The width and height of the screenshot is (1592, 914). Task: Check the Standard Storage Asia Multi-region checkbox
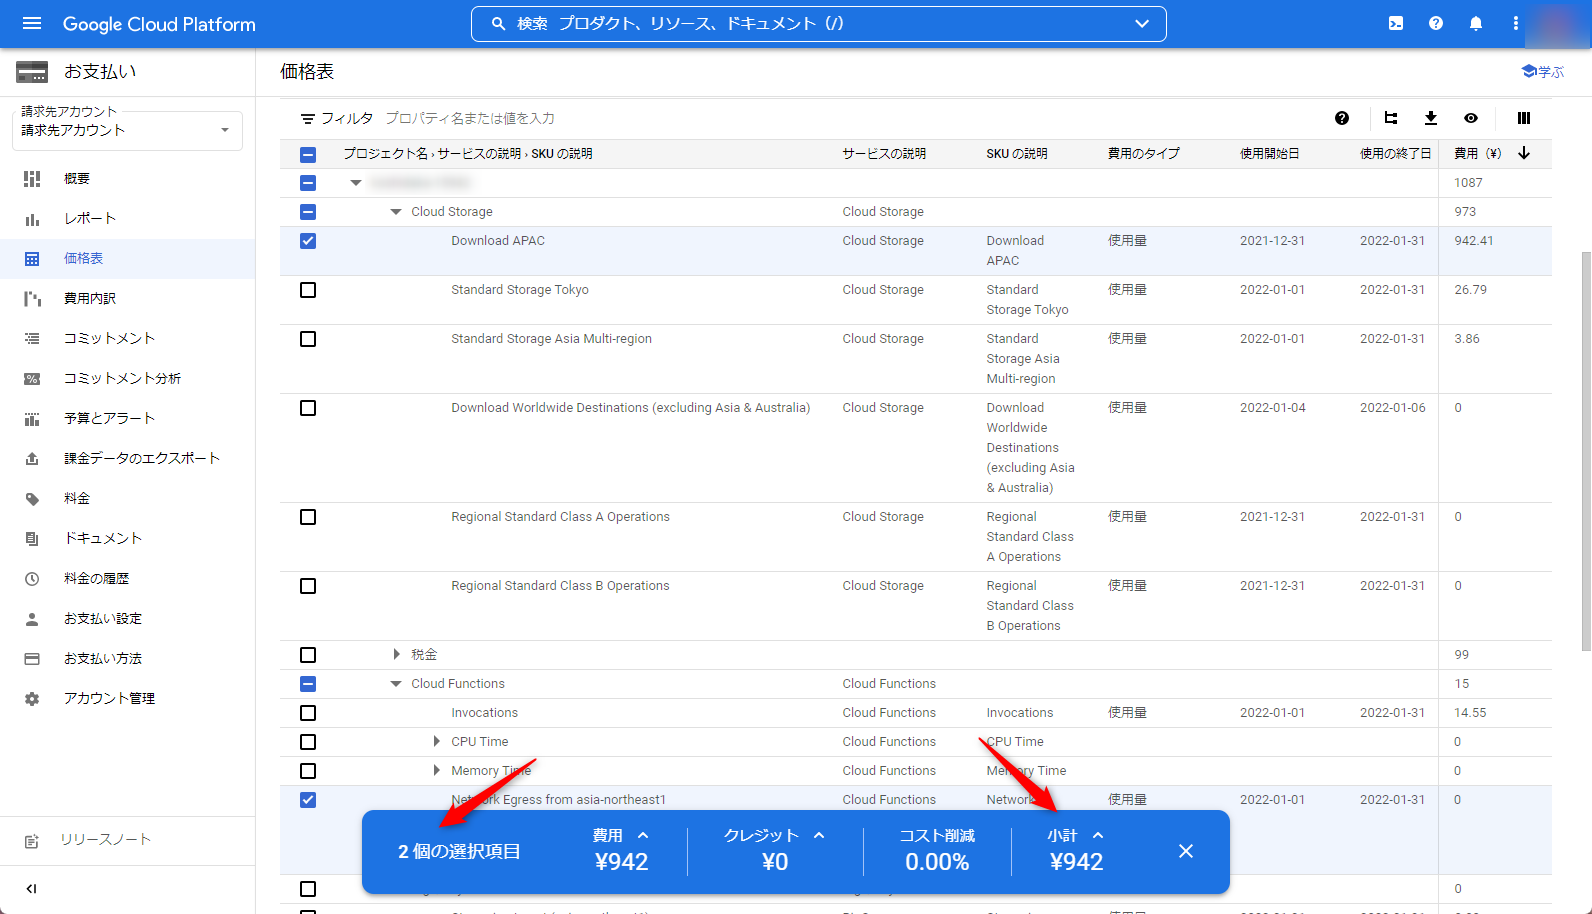tap(308, 339)
